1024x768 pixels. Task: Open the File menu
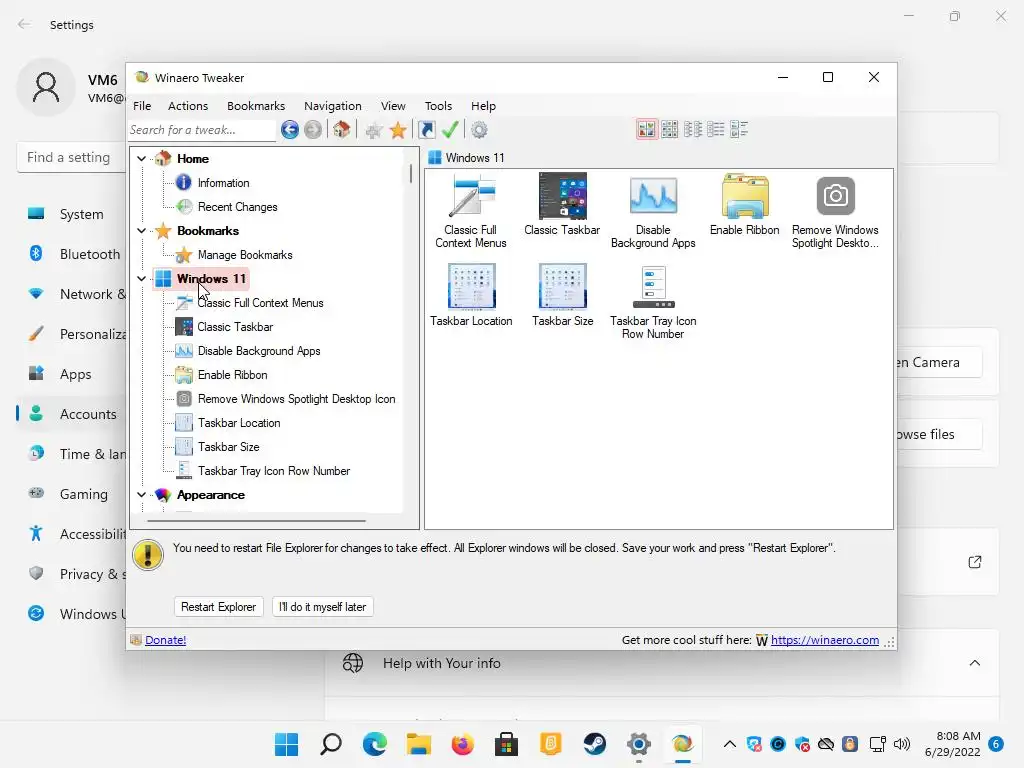point(142,106)
